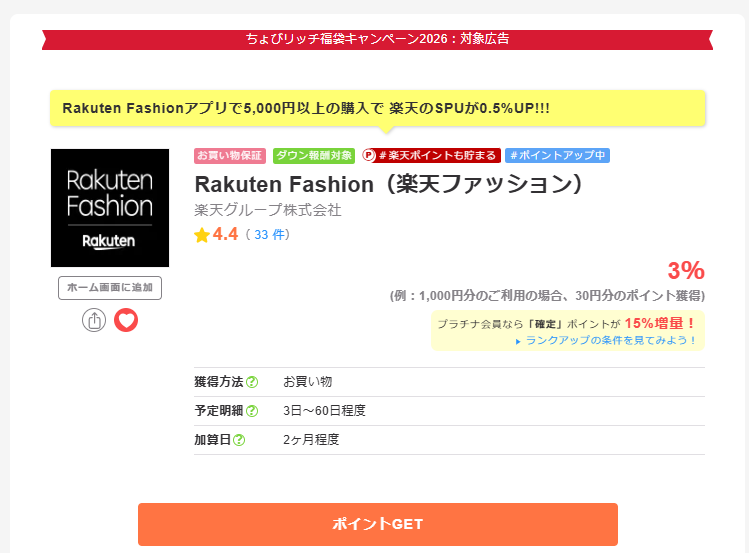Click the yellow Rakuten Fashionアプリ SPU notice
Screen dimensions: 749x553
377,108
